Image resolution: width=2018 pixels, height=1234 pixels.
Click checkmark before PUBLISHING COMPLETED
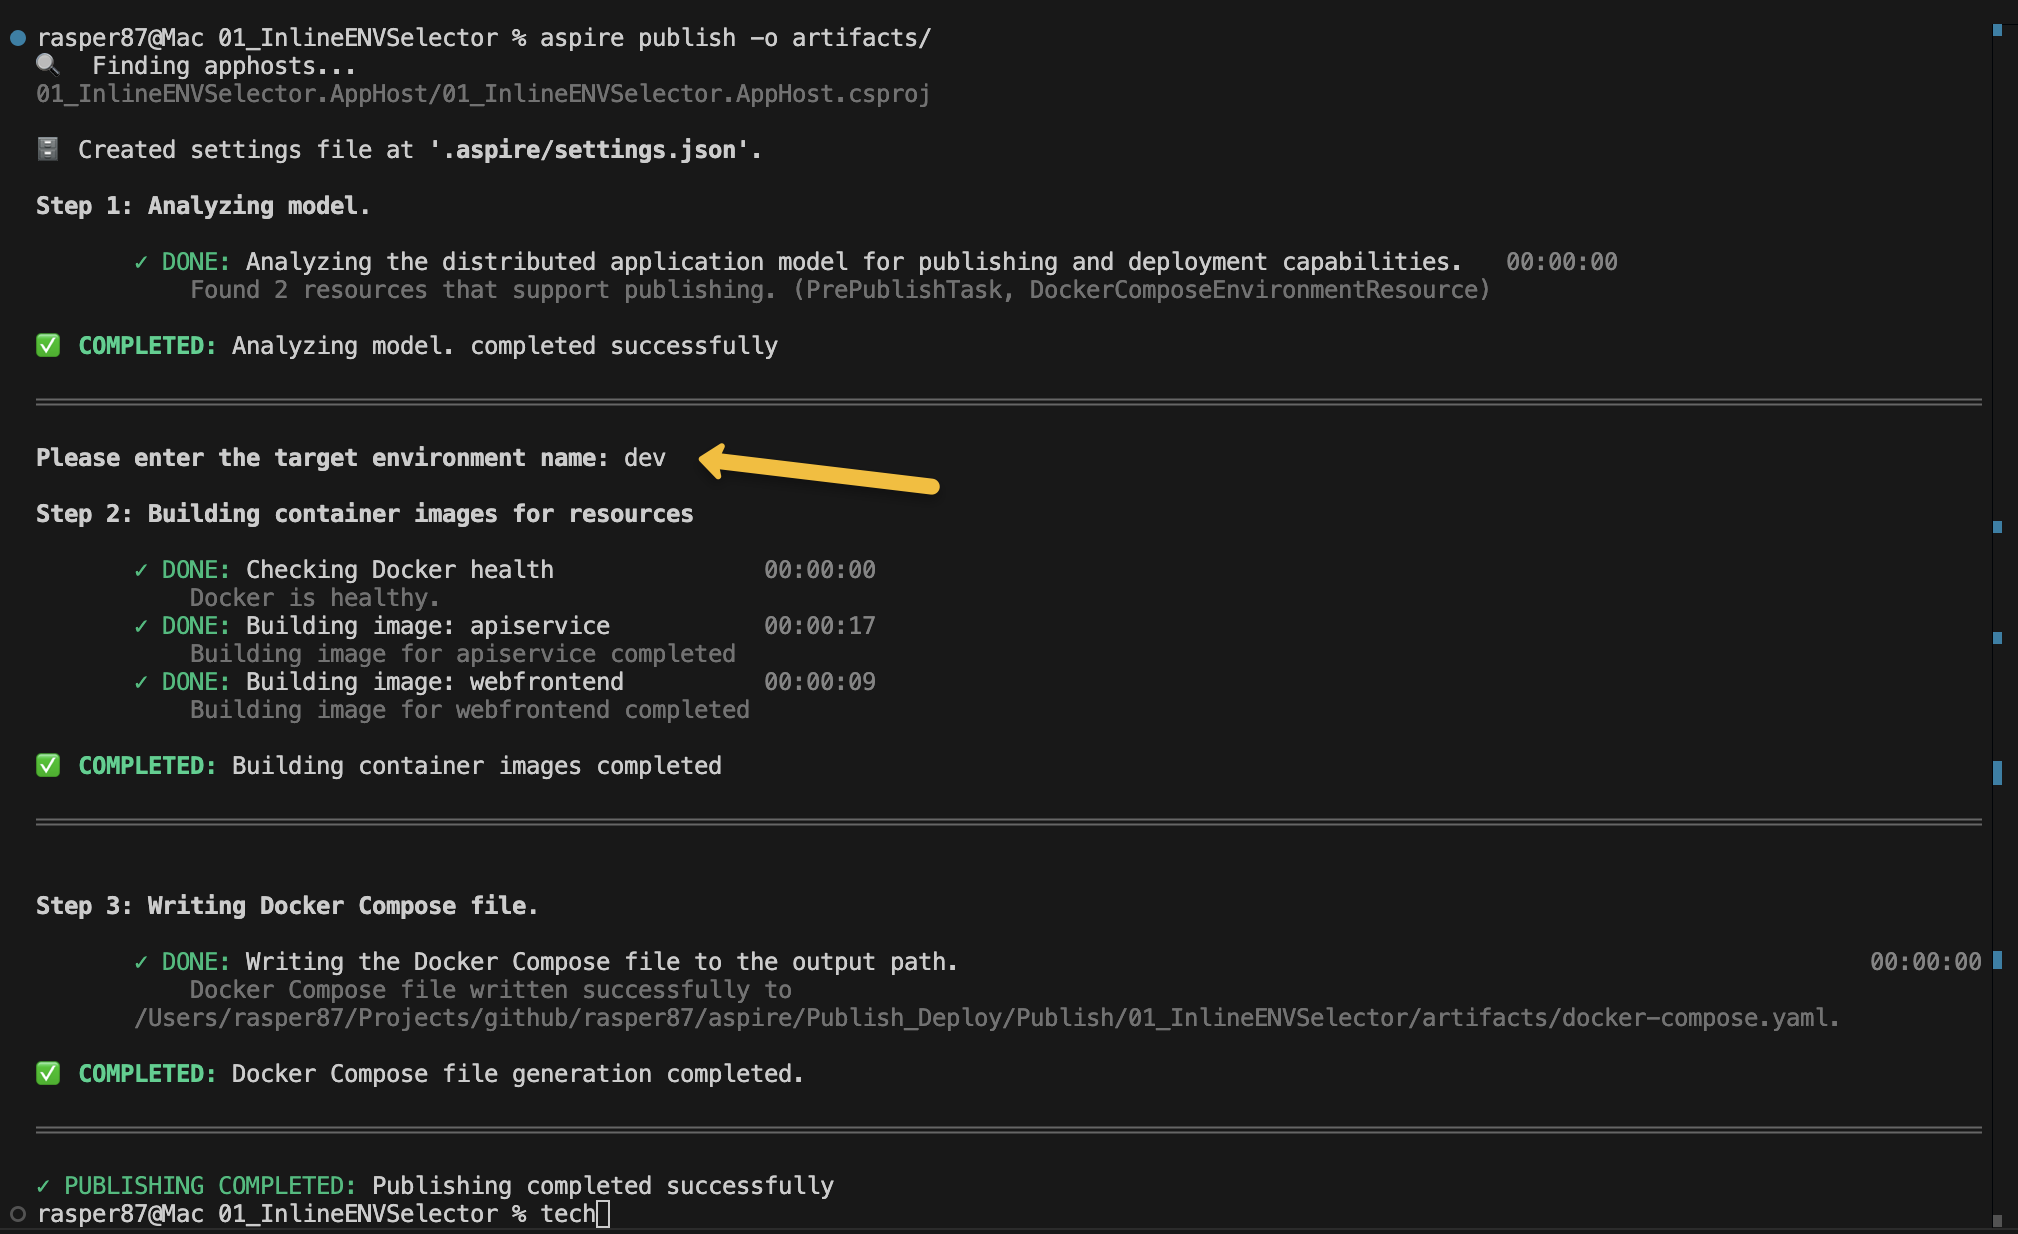pos(43,1186)
